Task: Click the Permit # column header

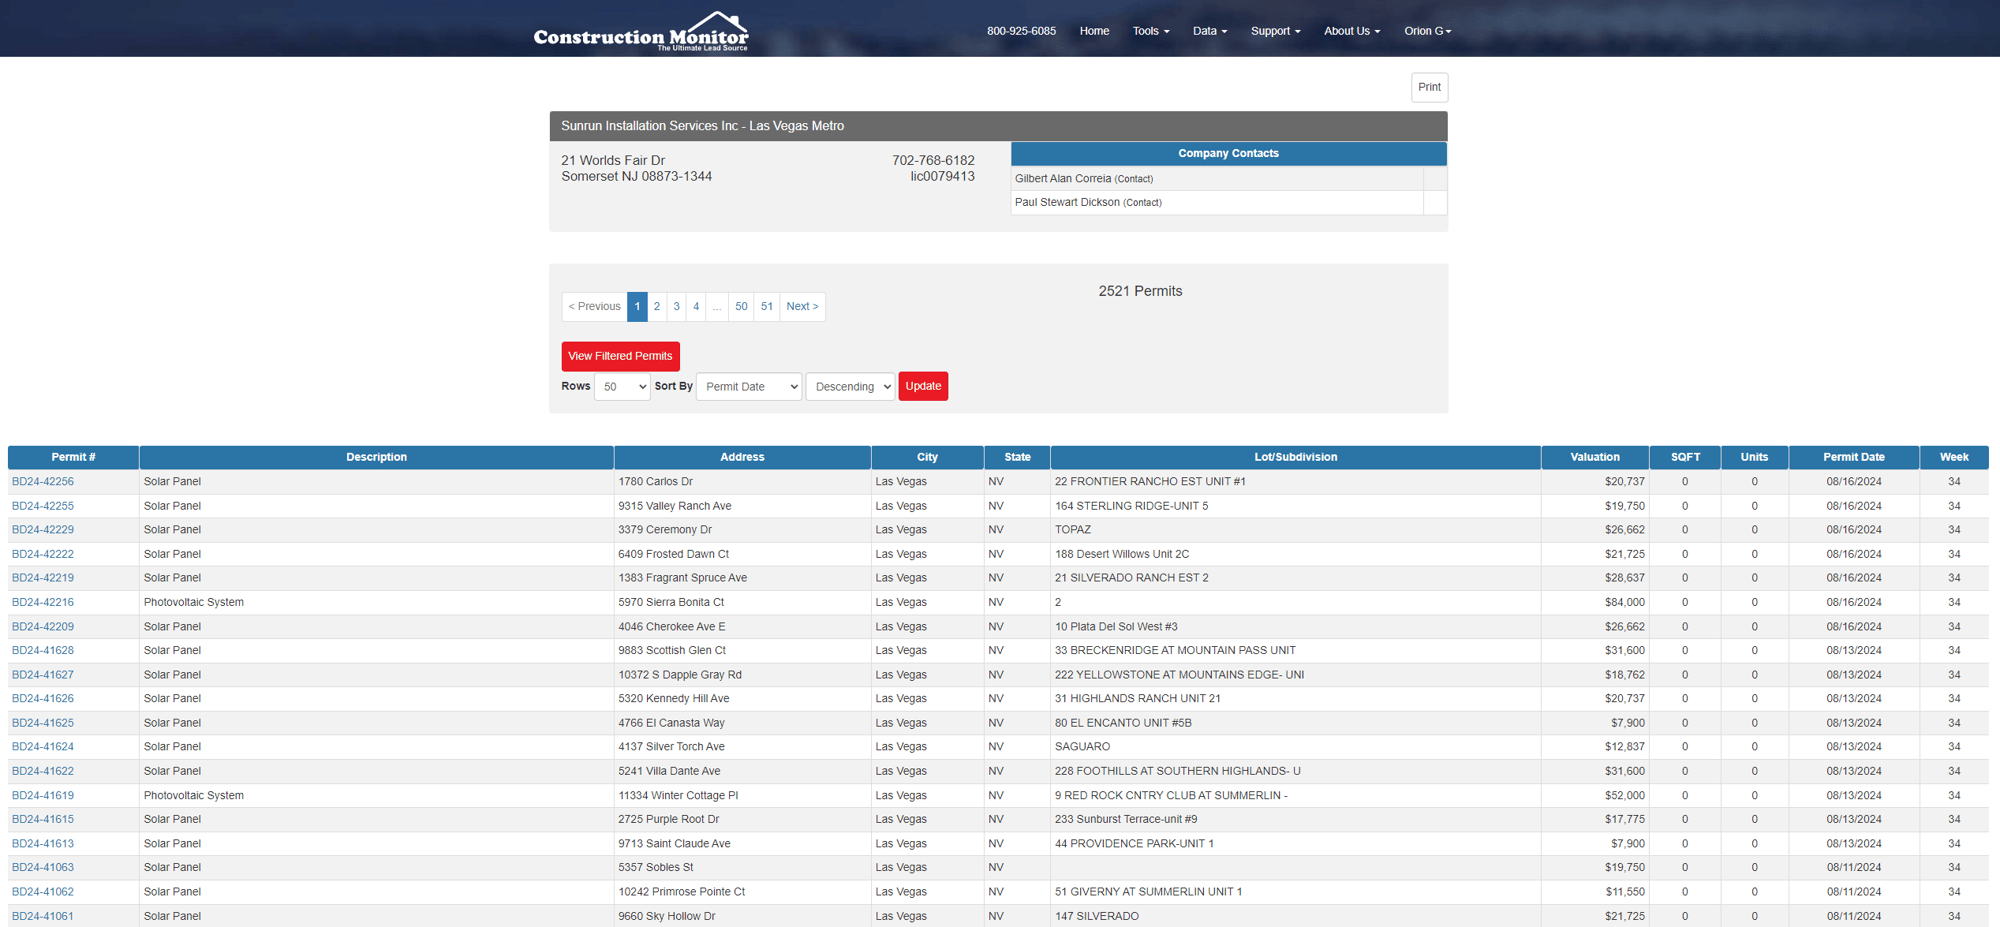Action: pyautogui.click(x=73, y=457)
